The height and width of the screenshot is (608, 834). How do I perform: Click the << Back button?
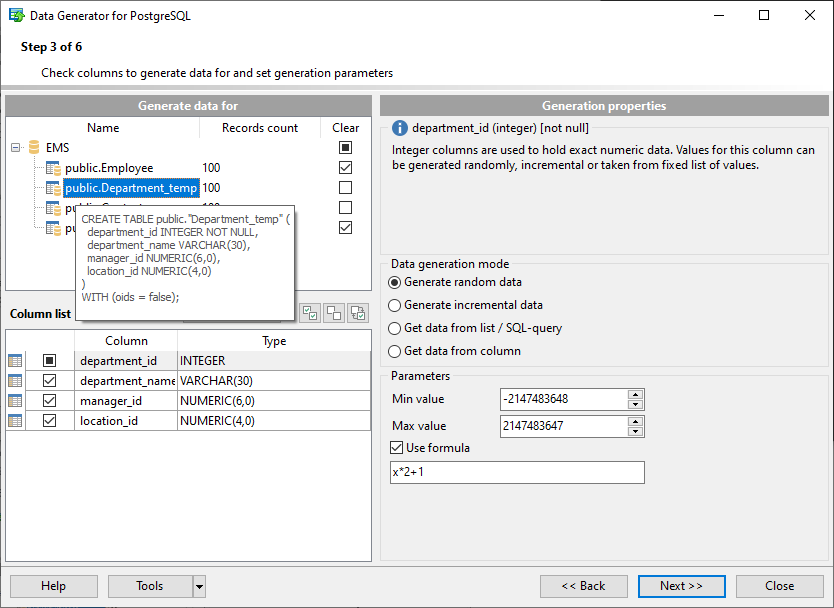[584, 586]
